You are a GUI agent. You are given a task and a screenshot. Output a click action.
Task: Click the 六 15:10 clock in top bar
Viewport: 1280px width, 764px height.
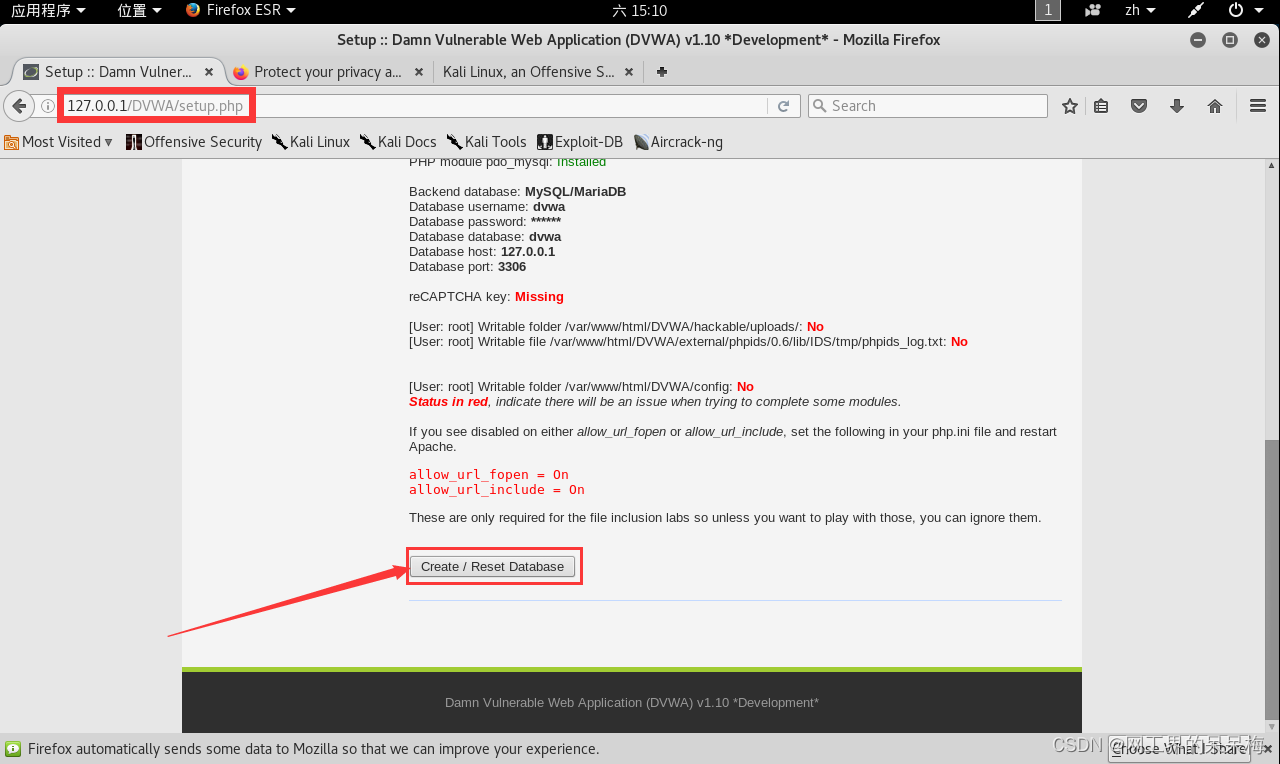tap(640, 10)
